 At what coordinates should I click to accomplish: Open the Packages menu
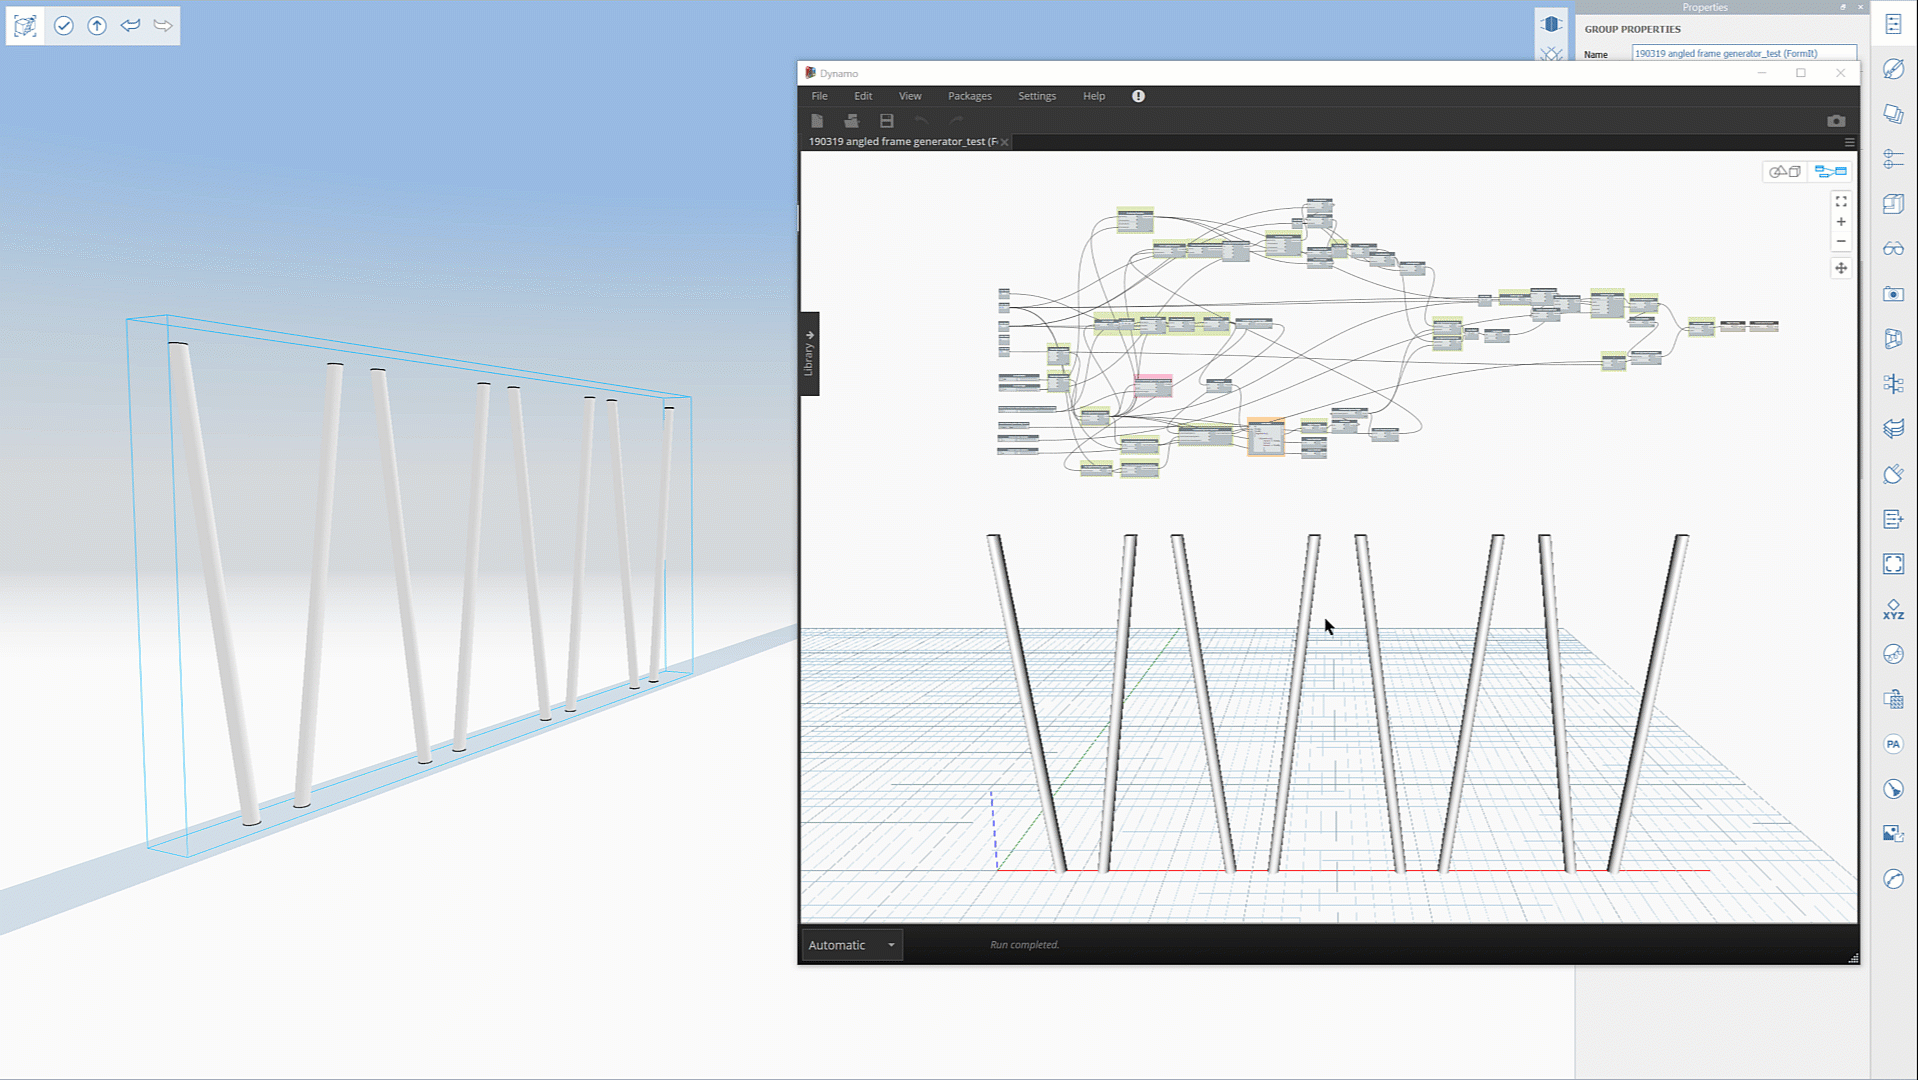968,96
